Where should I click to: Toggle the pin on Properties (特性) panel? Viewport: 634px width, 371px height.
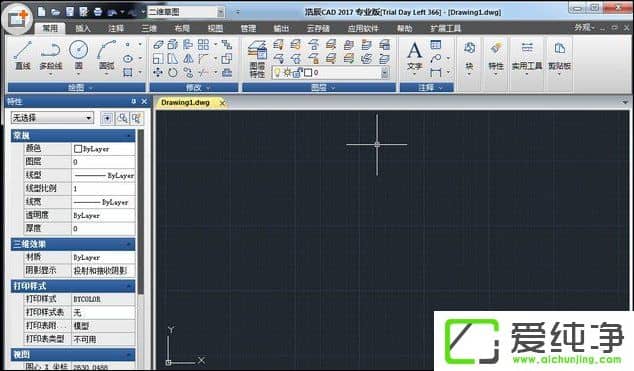pyautogui.click(x=134, y=101)
